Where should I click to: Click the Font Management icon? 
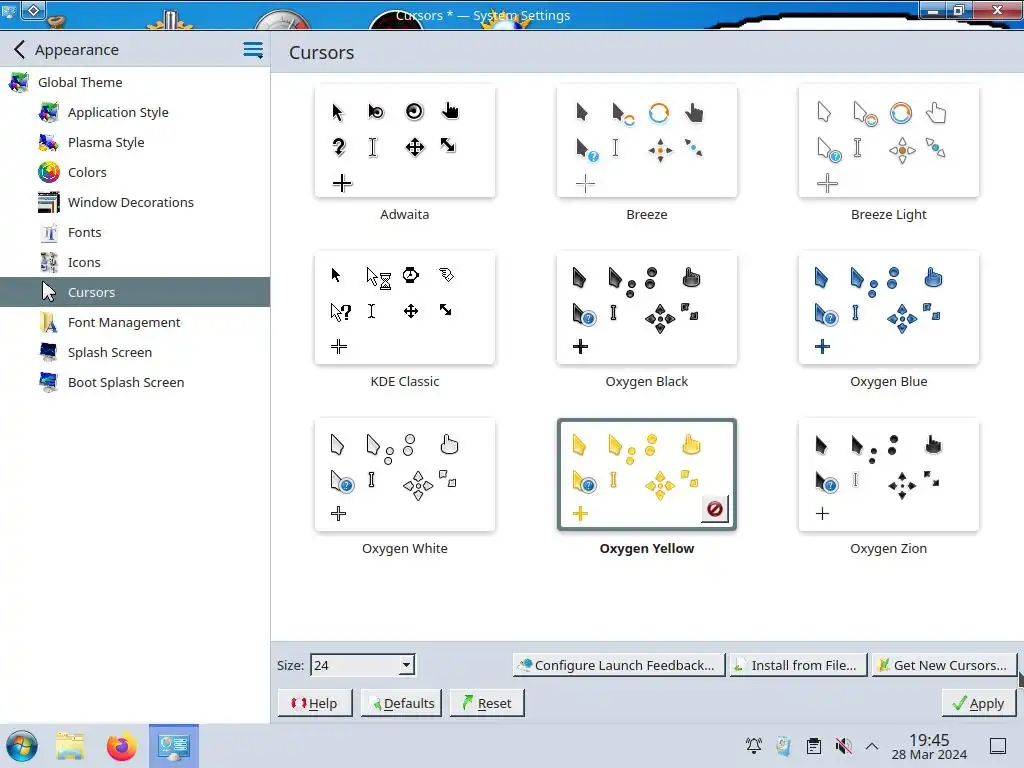49,322
